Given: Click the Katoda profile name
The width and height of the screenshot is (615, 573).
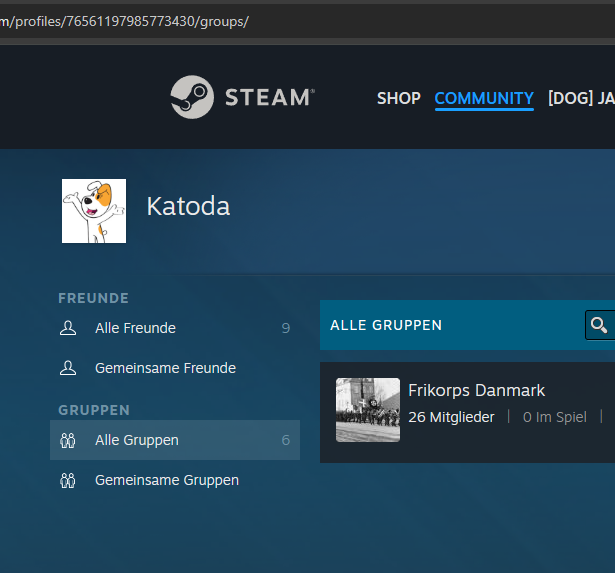Looking at the screenshot, I should coord(188,206).
